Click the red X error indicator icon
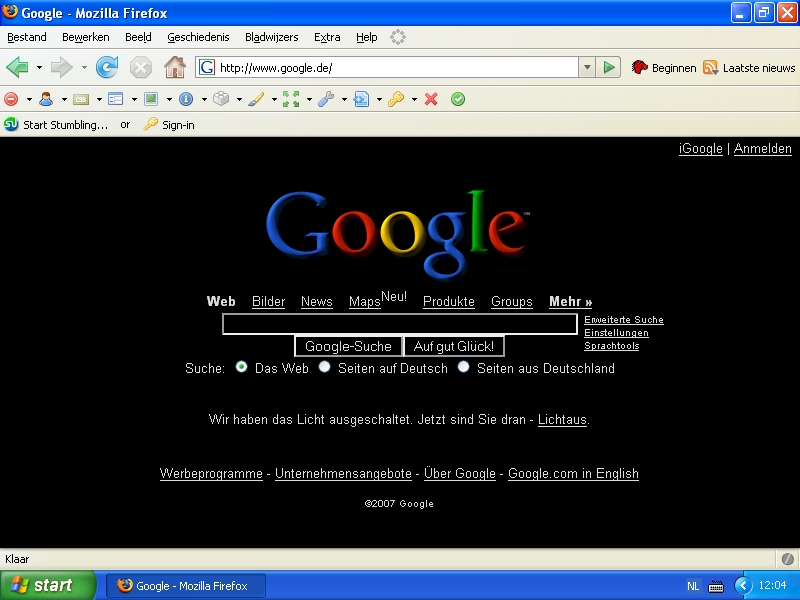This screenshot has width=800, height=600. 431,99
